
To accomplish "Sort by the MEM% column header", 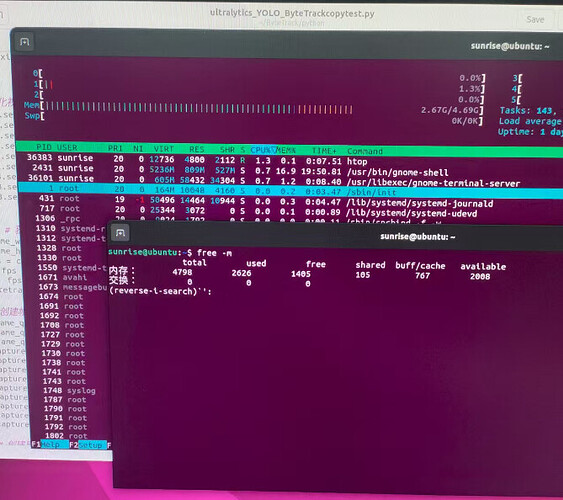I will pos(286,150).
